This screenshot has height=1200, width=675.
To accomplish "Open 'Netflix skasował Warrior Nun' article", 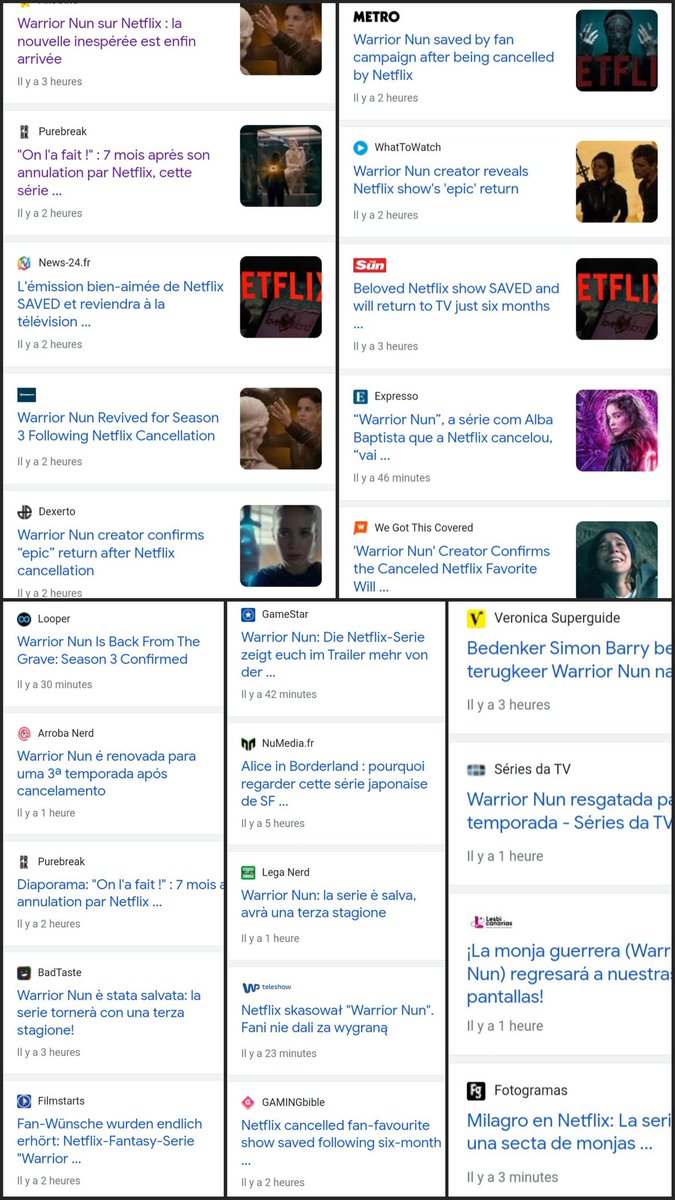I will coord(337,1018).
